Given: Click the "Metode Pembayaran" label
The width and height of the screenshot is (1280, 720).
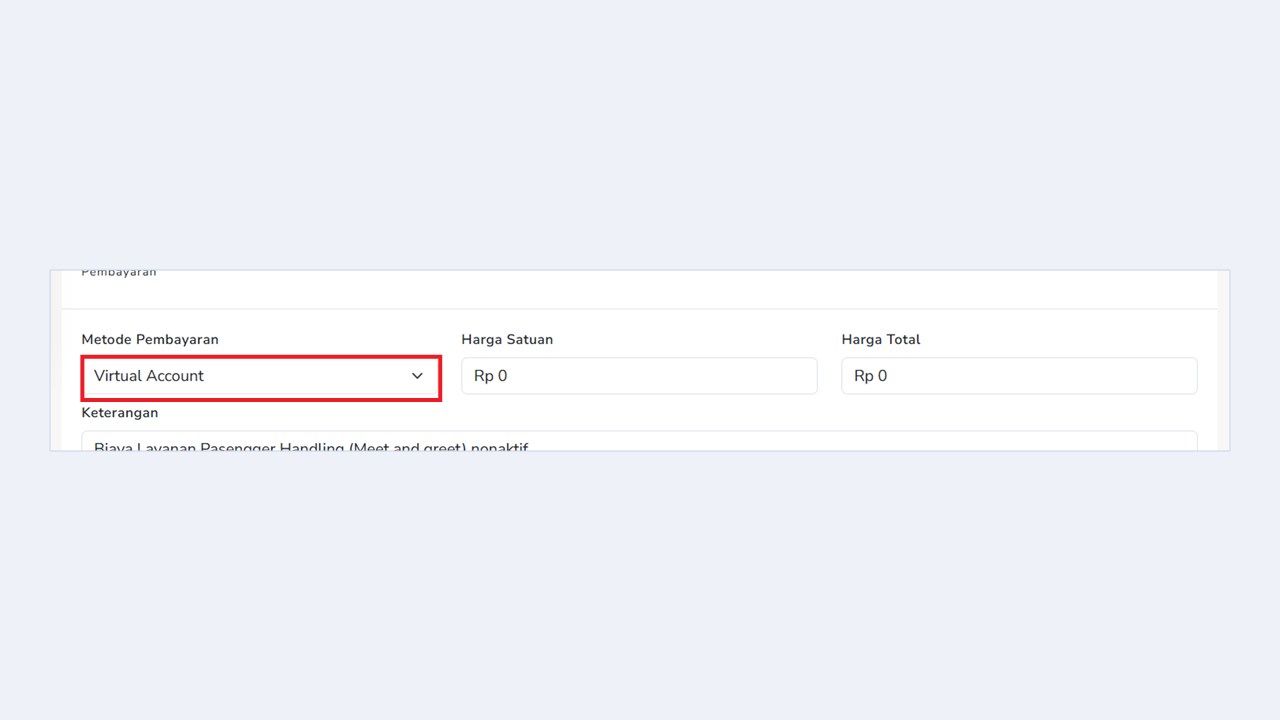Looking at the screenshot, I should pos(150,340).
